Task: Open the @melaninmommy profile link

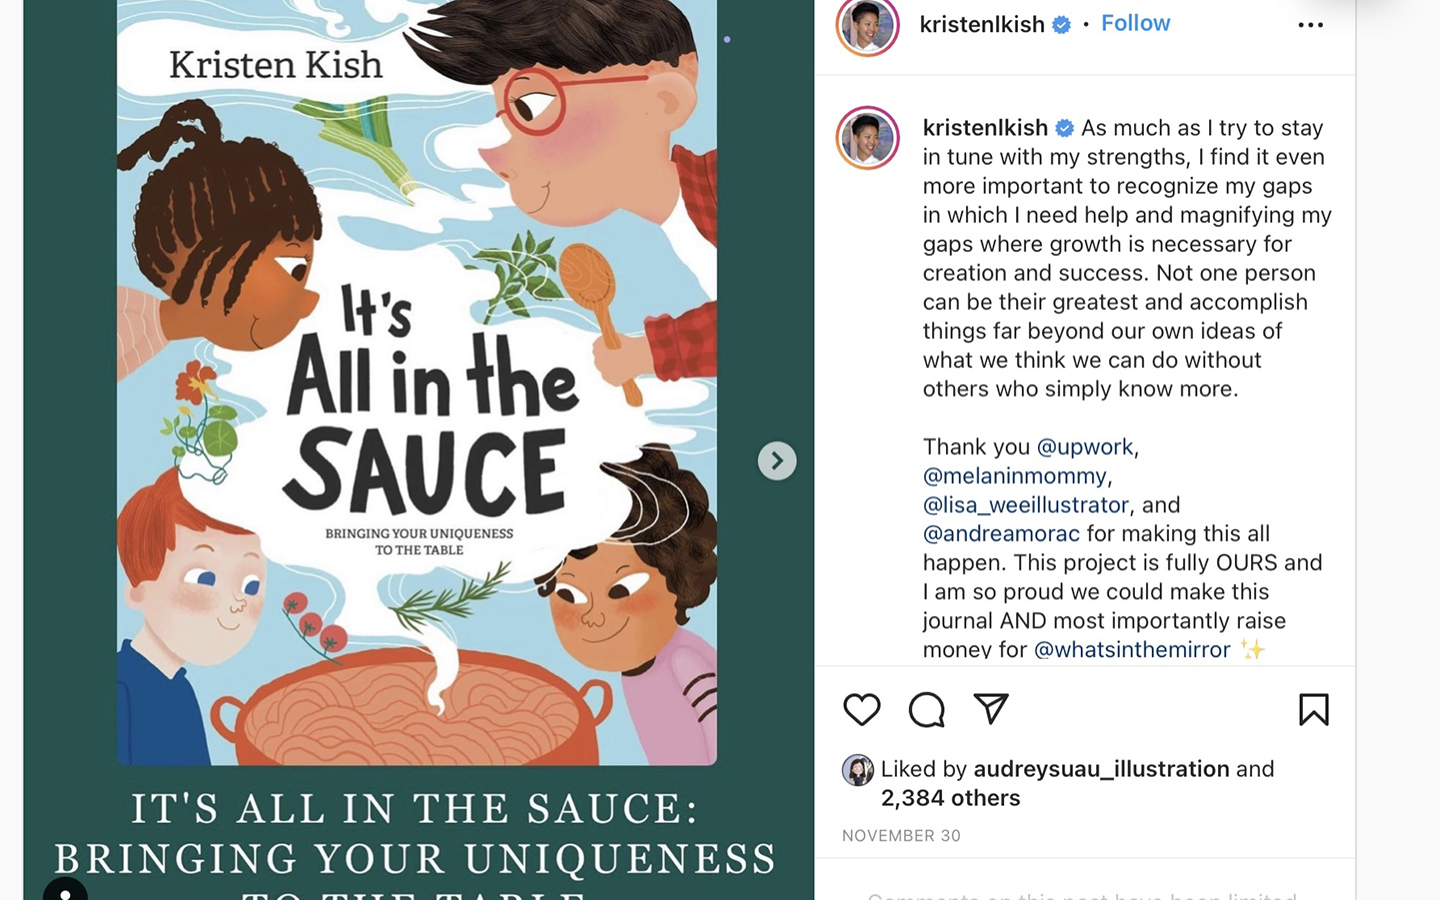Action: click(1014, 476)
